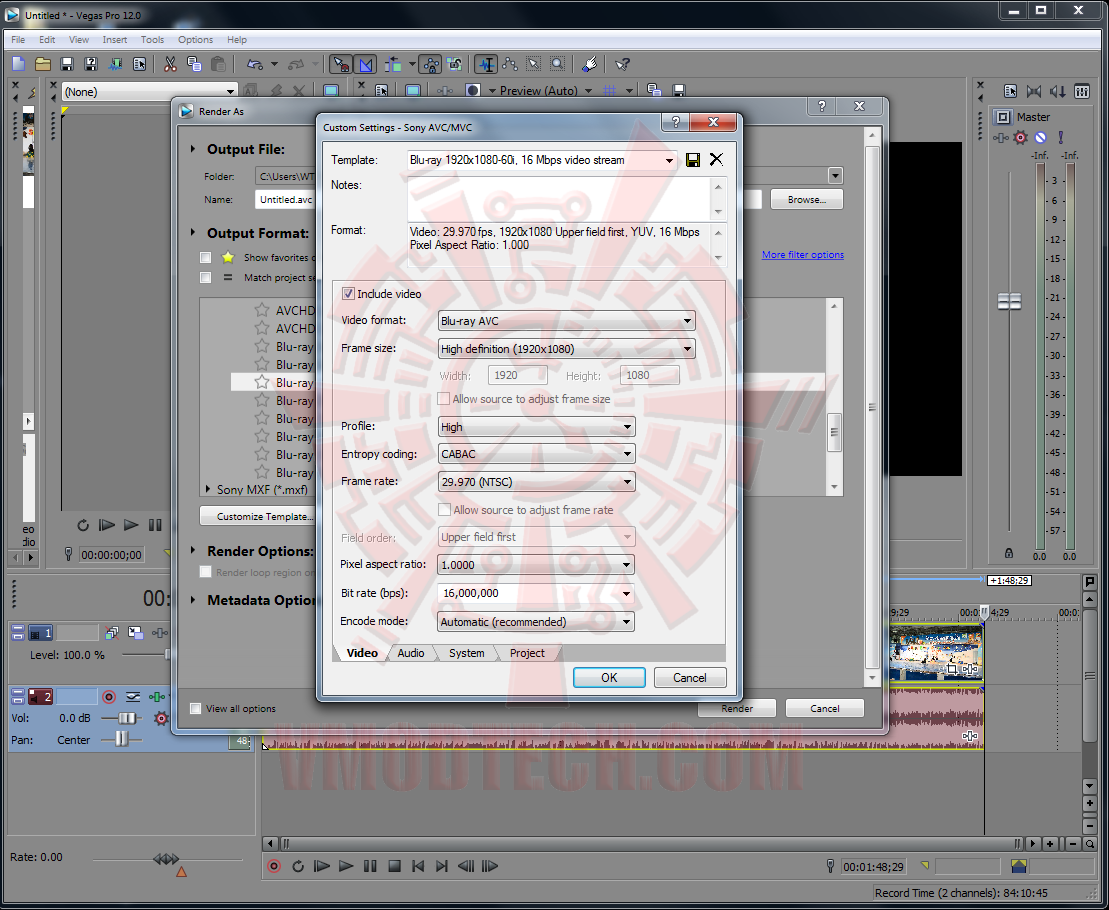Arm audio track 2 for record
Viewport: 1109px width, 910px height.
tap(109, 697)
